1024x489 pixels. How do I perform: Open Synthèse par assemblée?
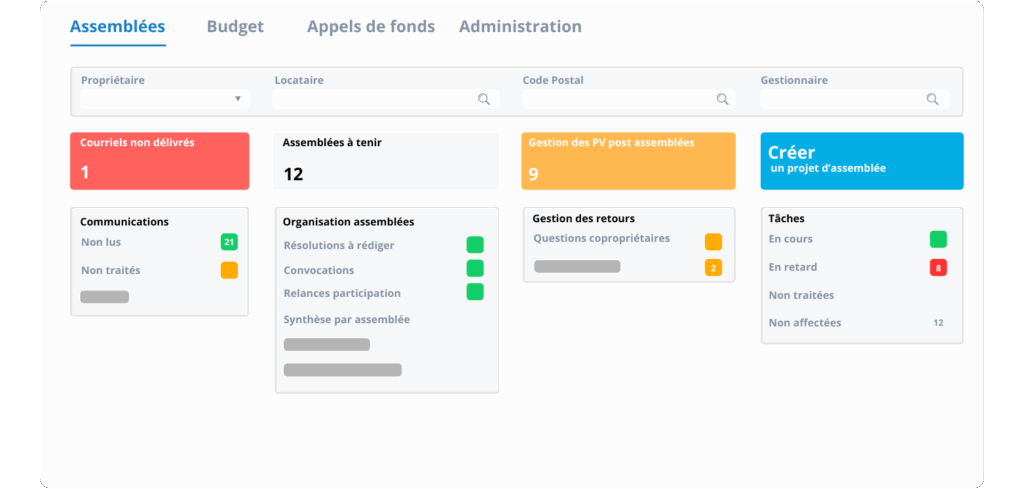click(347, 320)
